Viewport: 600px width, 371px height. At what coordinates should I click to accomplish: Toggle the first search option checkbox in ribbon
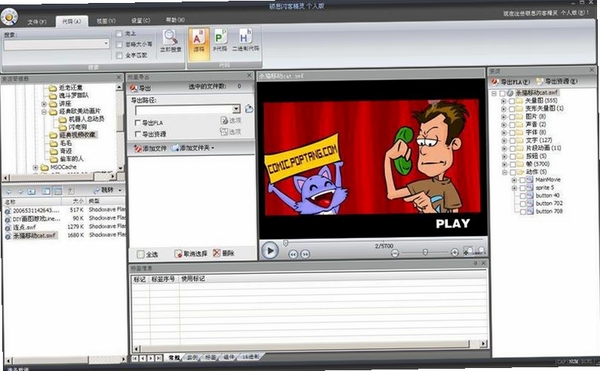[x=119, y=34]
